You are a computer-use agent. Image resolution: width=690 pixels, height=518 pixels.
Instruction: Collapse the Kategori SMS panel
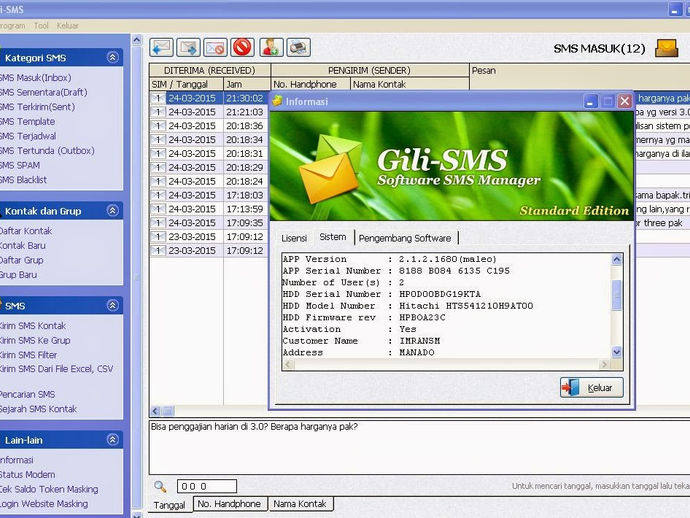click(x=113, y=57)
